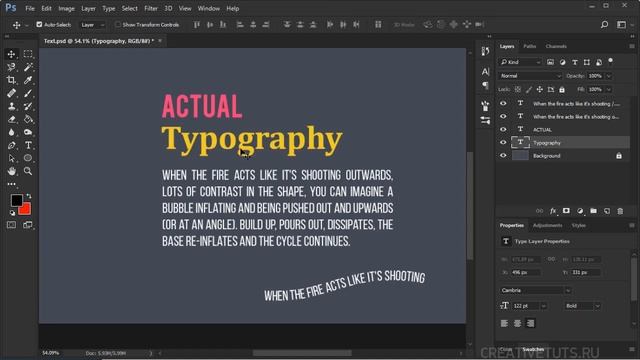Switch to the Adjustments tab
640x360 pixels.
coord(547,225)
